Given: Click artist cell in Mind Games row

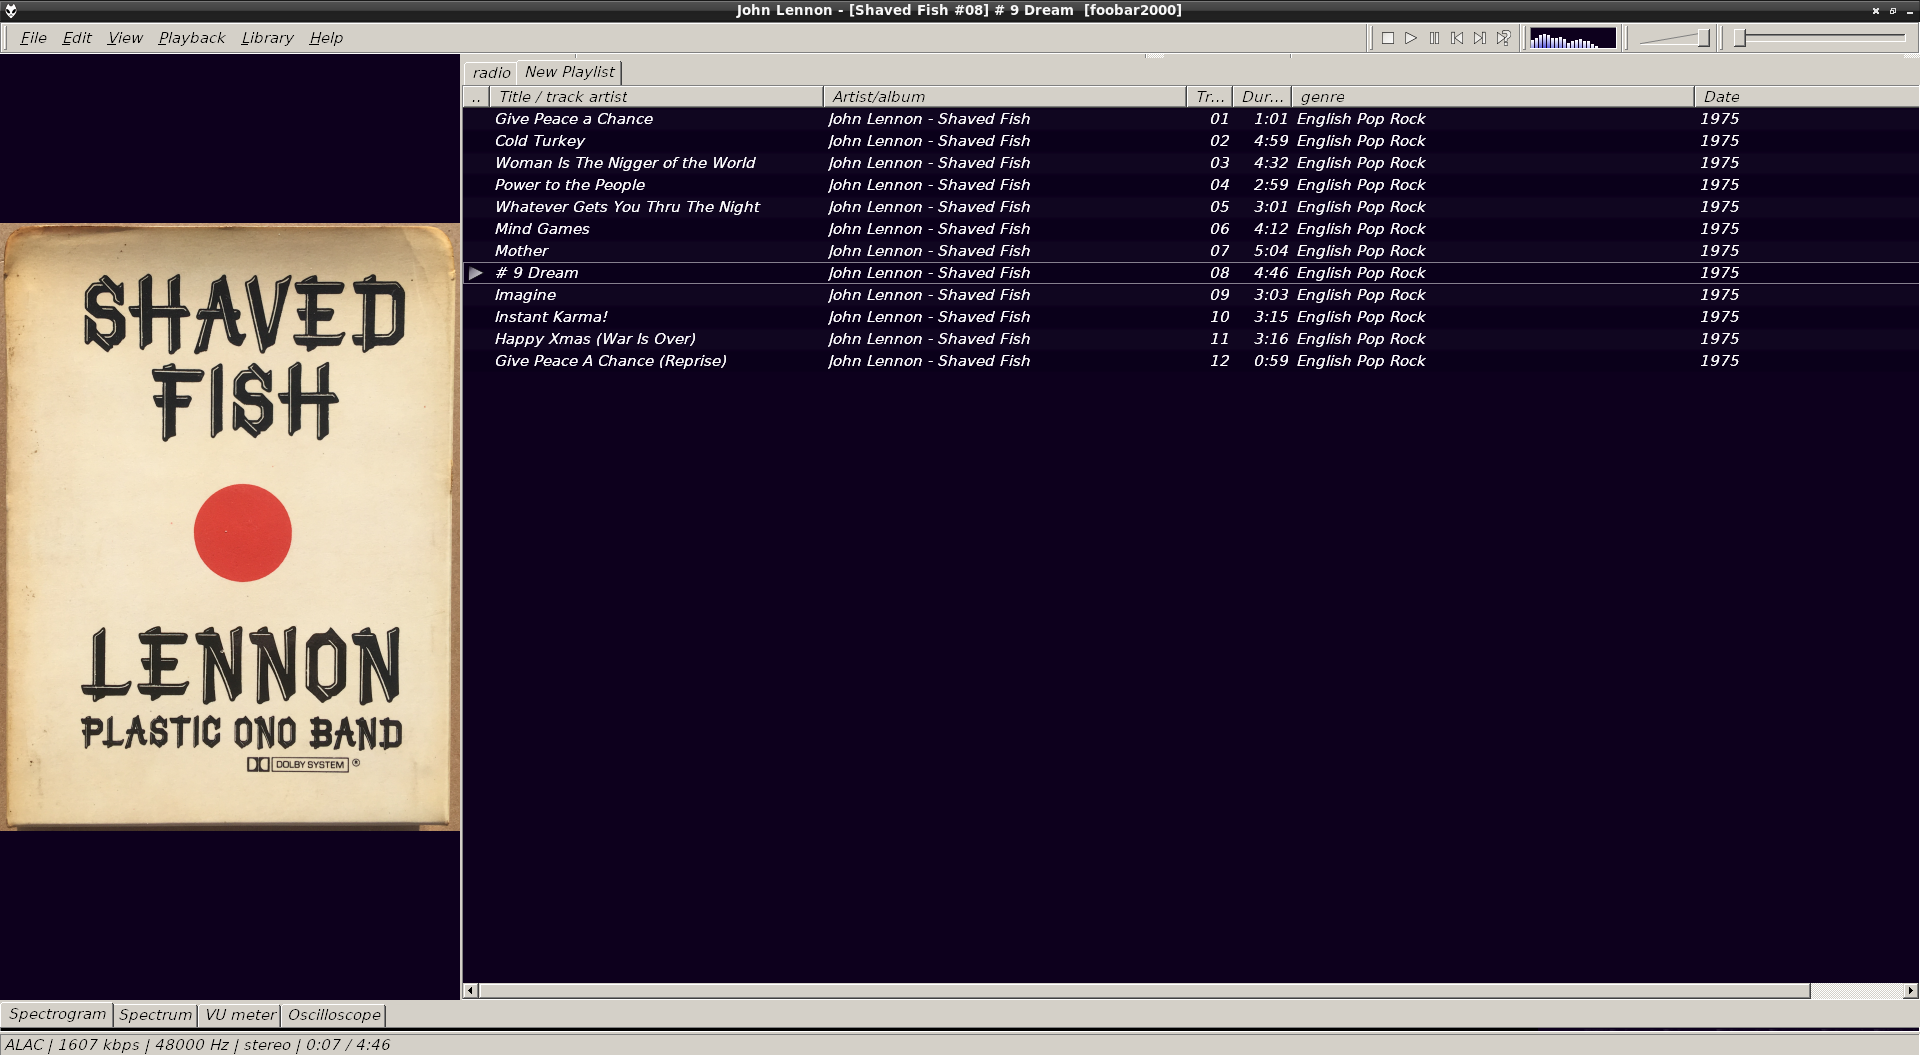Looking at the screenshot, I should click(929, 229).
